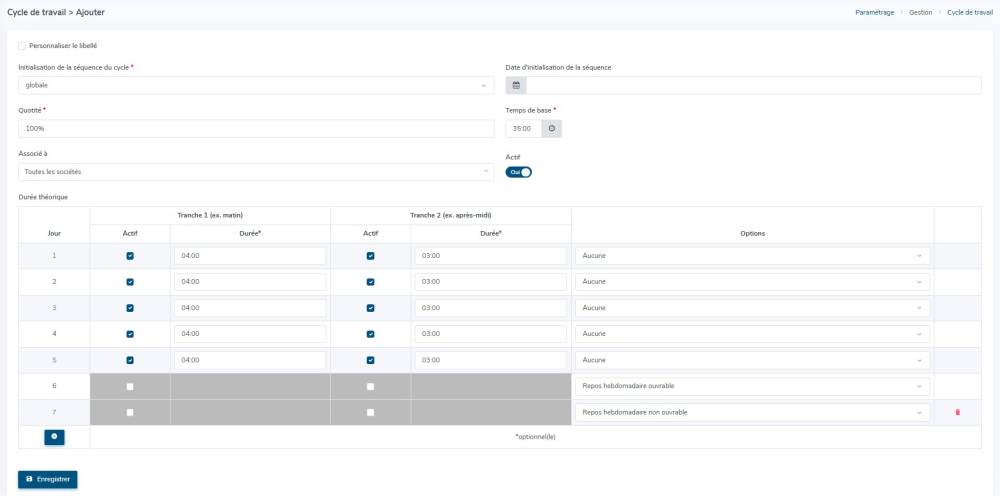Open the Initialisation de la séquence dropdown

click(x=255, y=85)
